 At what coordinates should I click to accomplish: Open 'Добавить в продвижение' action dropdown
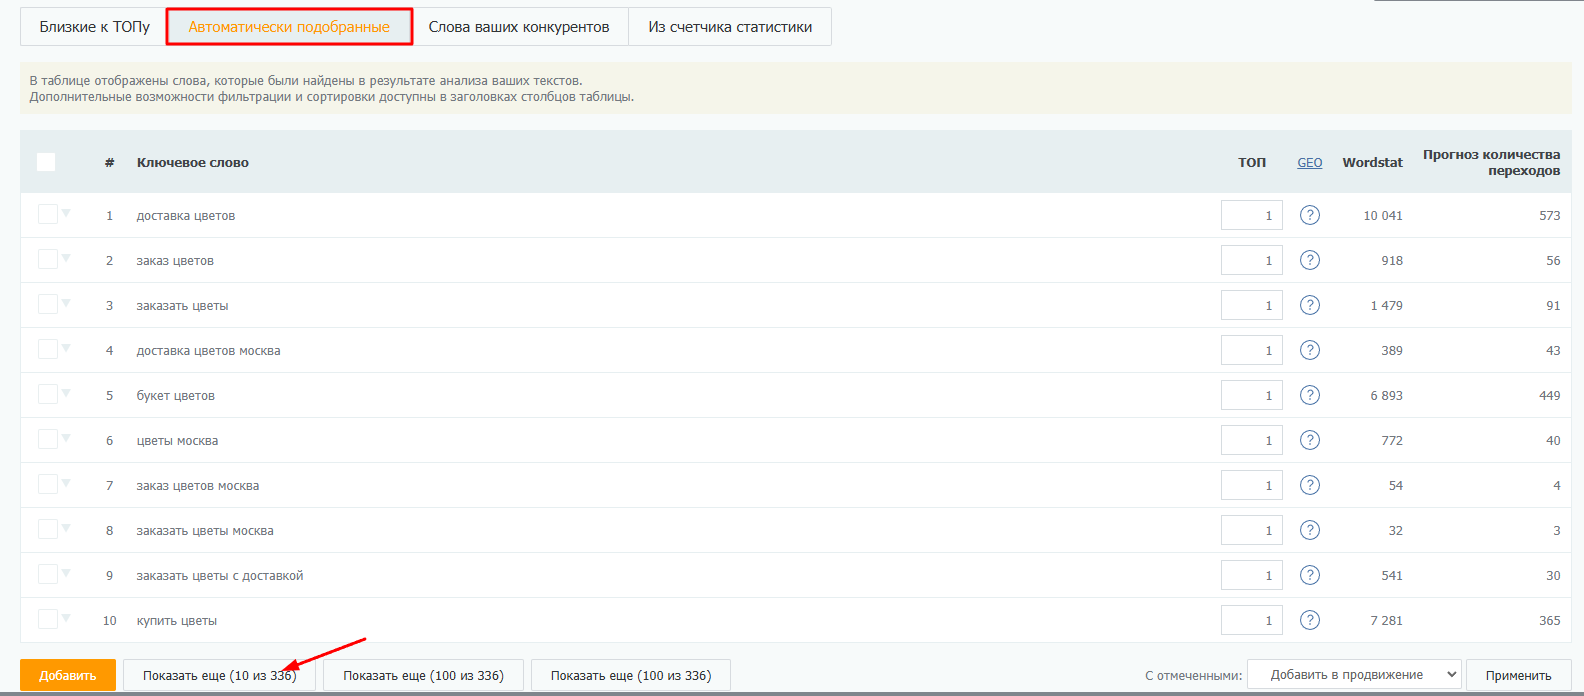pyautogui.click(x=1354, y=675)
